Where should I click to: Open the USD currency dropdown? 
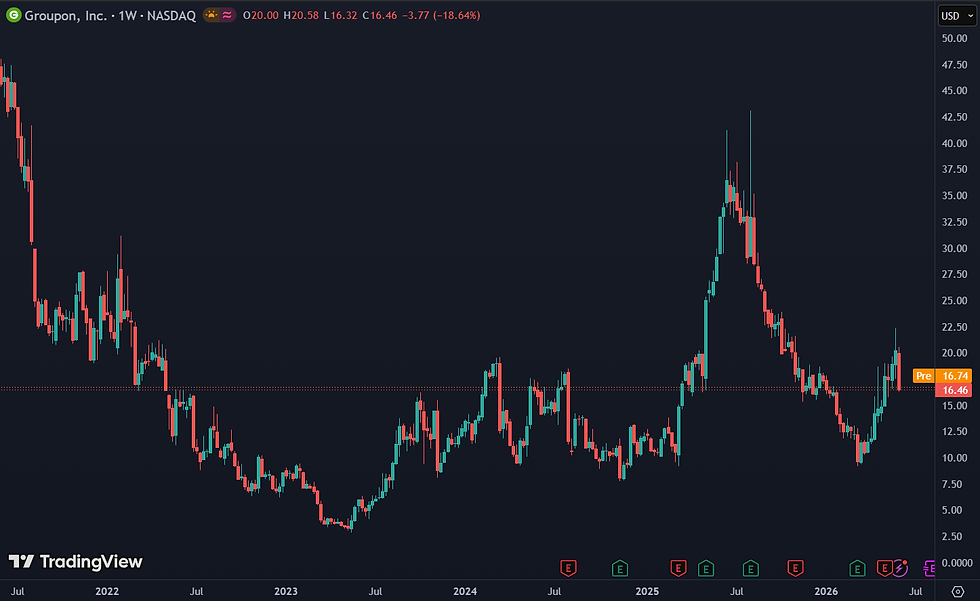(x=957, y=16)
